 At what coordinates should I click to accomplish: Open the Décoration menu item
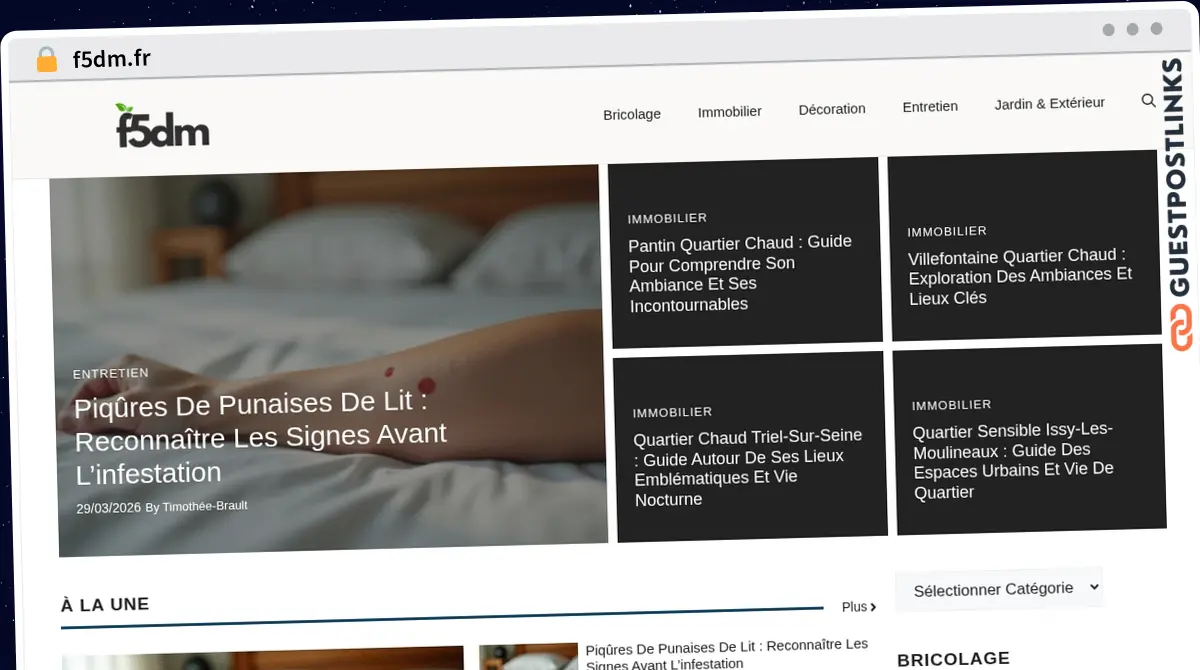pyautogui.click(x=832, y=109)
